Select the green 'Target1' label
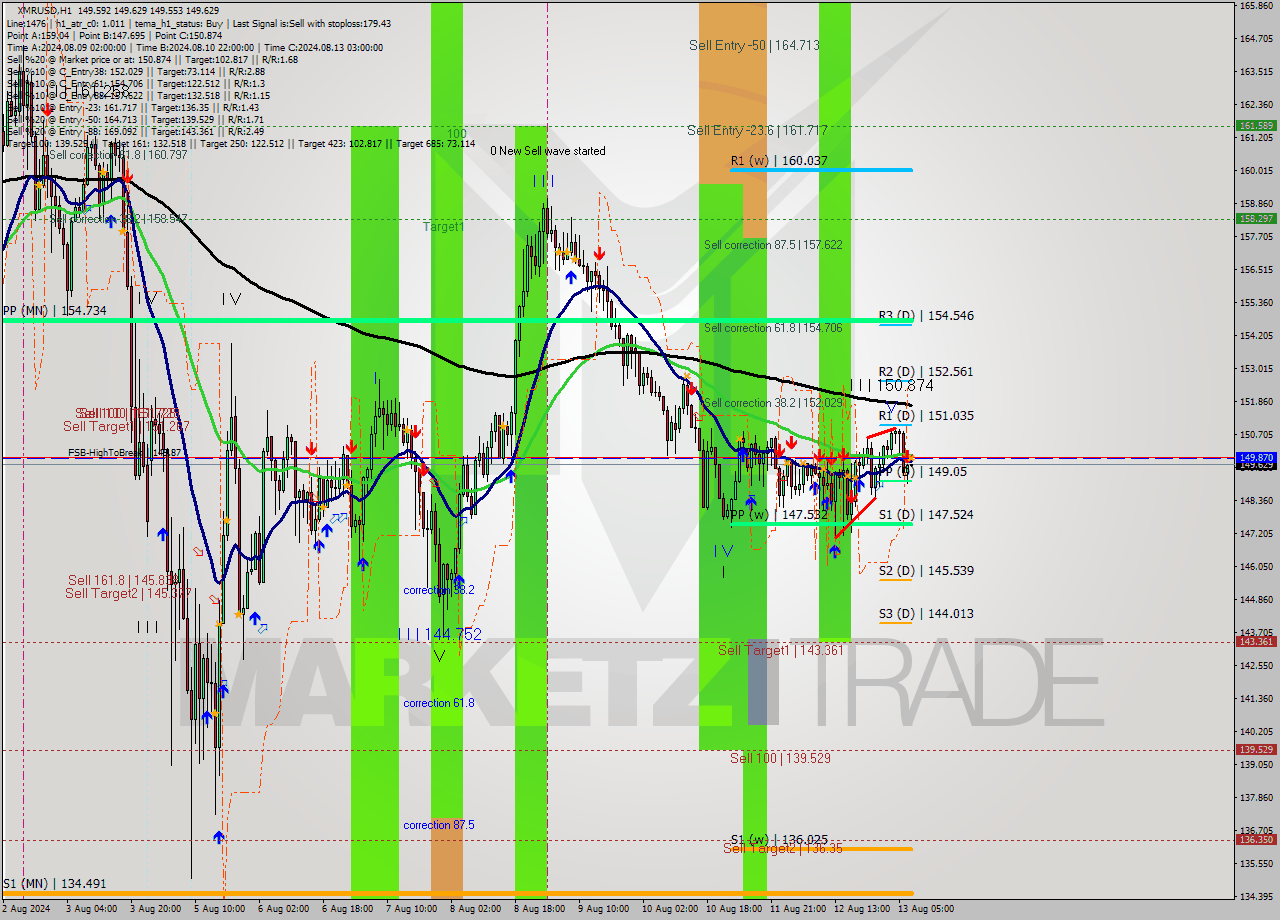Viewport: 1280px width, 920px height. pyautogui.click(x=443, y=227)
